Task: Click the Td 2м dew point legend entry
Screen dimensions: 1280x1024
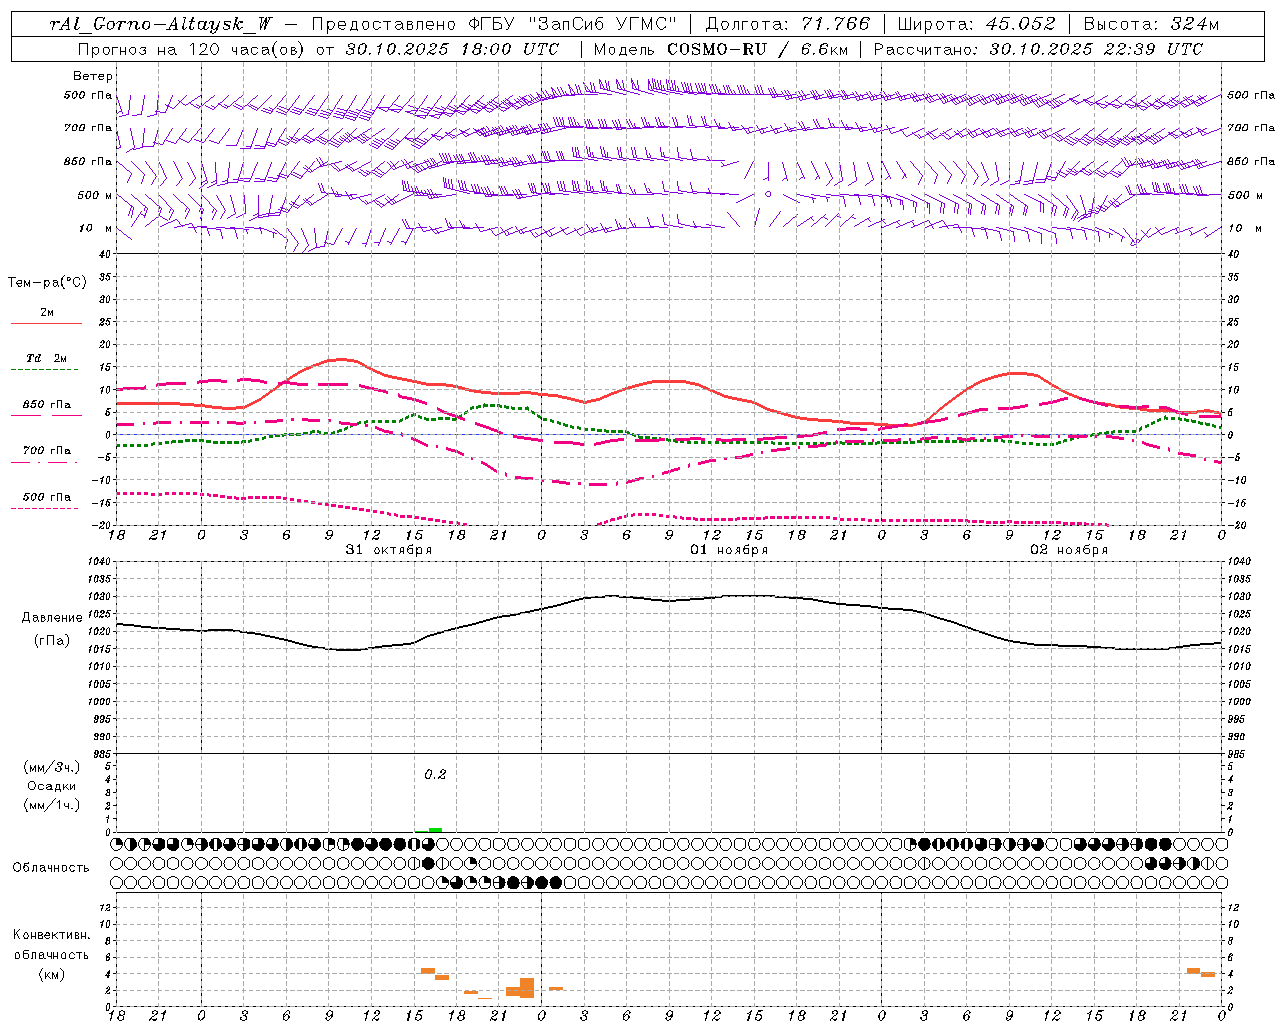Action: point(46,358)
